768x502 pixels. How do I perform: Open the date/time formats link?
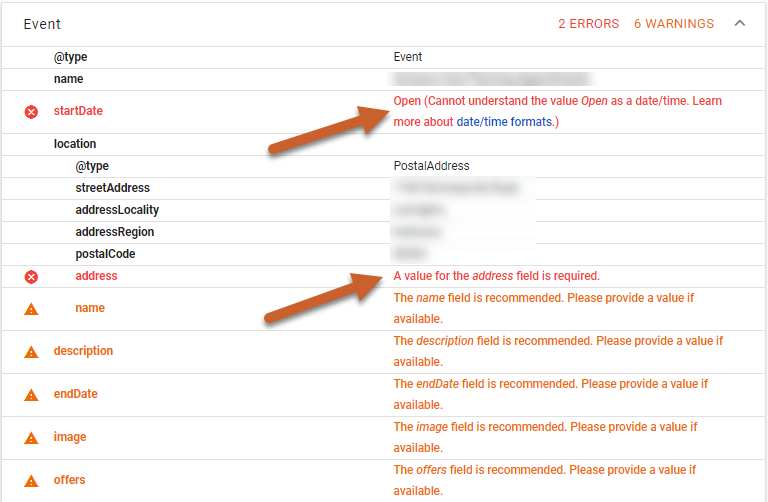[505, 122]
